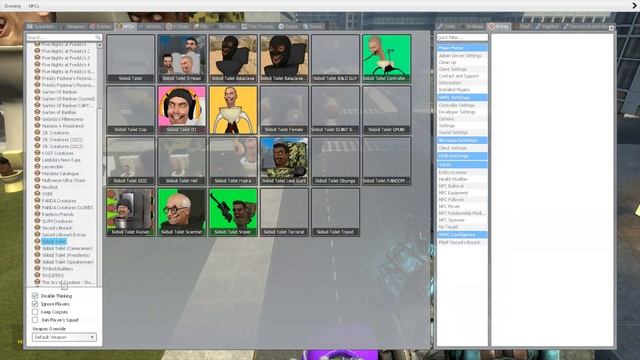Image resolution: width=640 pixels, height=360 pixels.
Task: Collapse the SNPC Configures category header
Action: (462, 235)
